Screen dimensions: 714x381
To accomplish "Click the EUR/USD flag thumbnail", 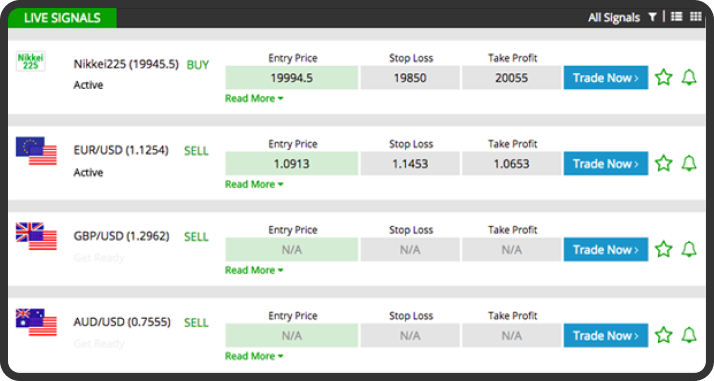I will [36, 151].
